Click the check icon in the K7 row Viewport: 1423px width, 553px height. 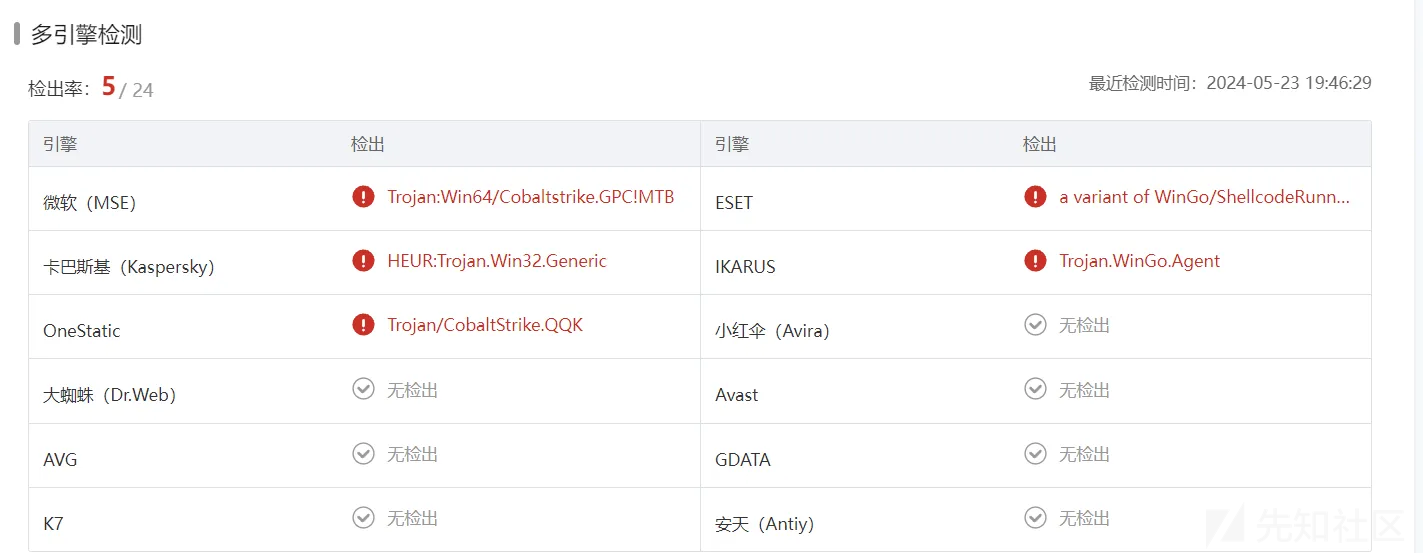(363, 518)
